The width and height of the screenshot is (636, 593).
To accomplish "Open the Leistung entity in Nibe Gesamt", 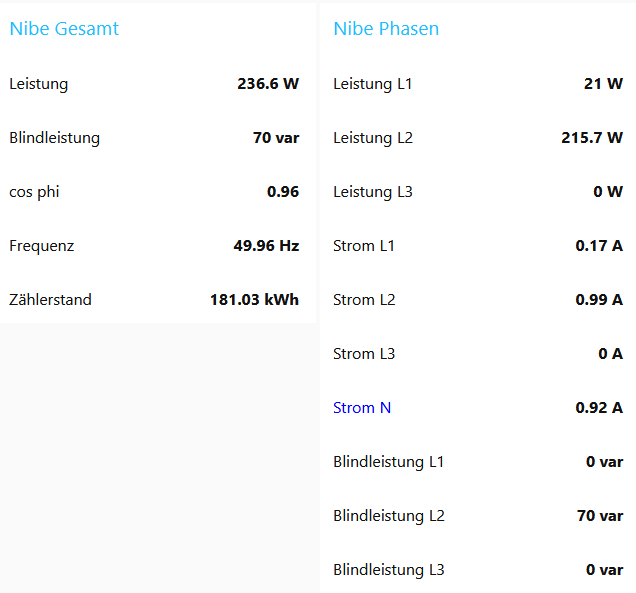I will [39, 84].
